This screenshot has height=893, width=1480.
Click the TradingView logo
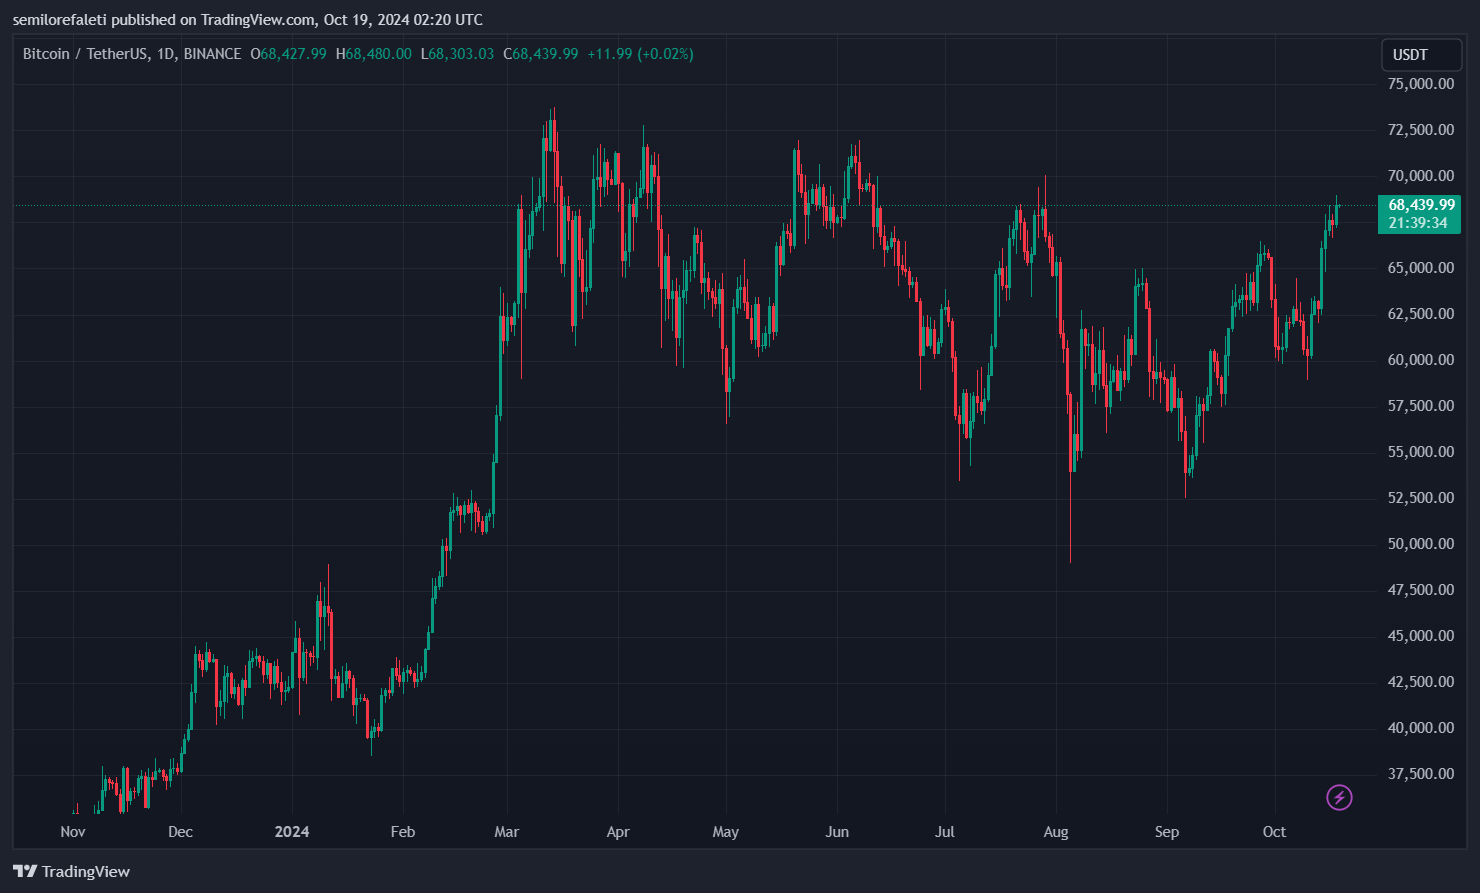[x=72, y=872]
